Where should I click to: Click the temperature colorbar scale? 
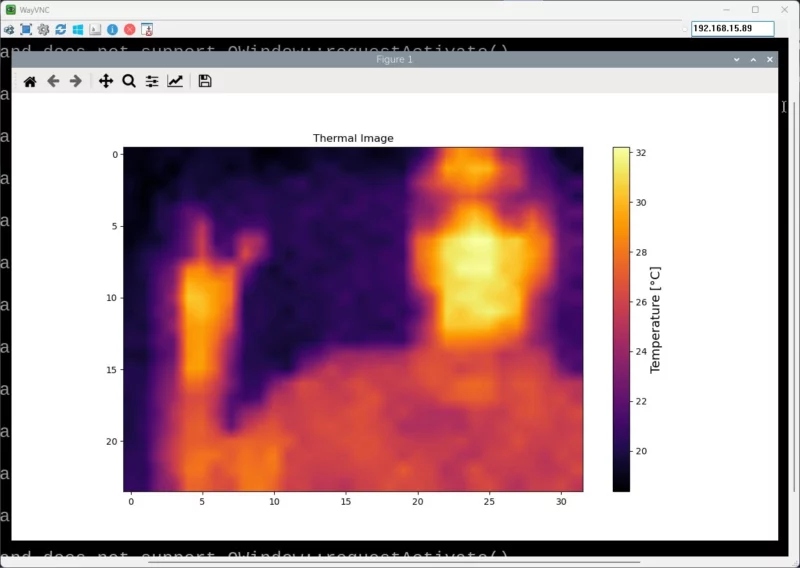(621, 319)
